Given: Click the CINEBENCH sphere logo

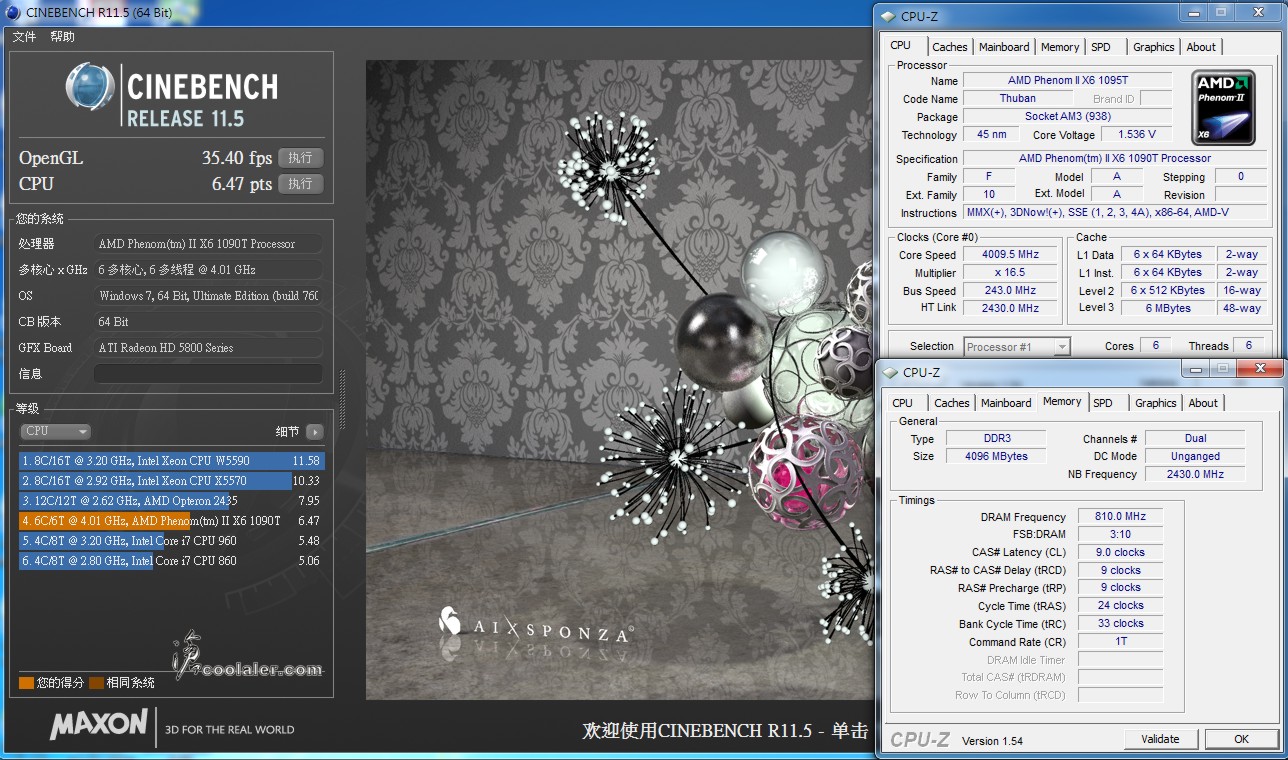Looking at the screenshot, I should 90,87.
